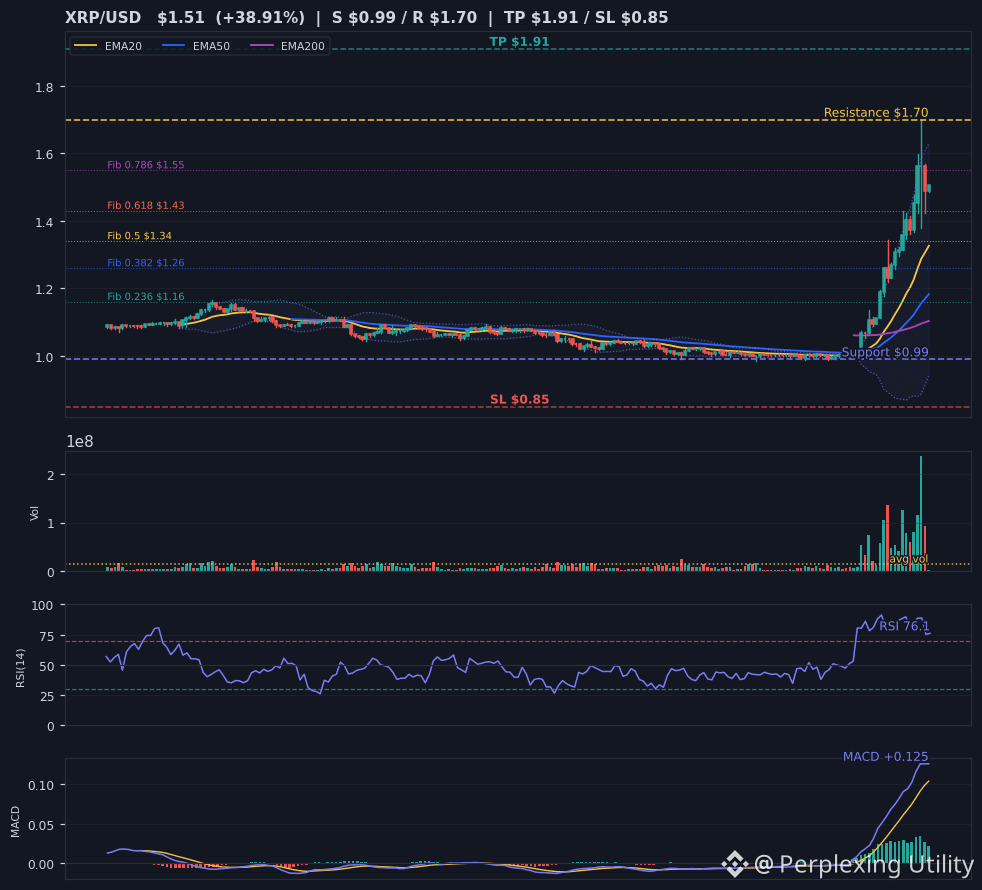
Task: Click the 1.8 price axis tick
Action: [44, 87]
